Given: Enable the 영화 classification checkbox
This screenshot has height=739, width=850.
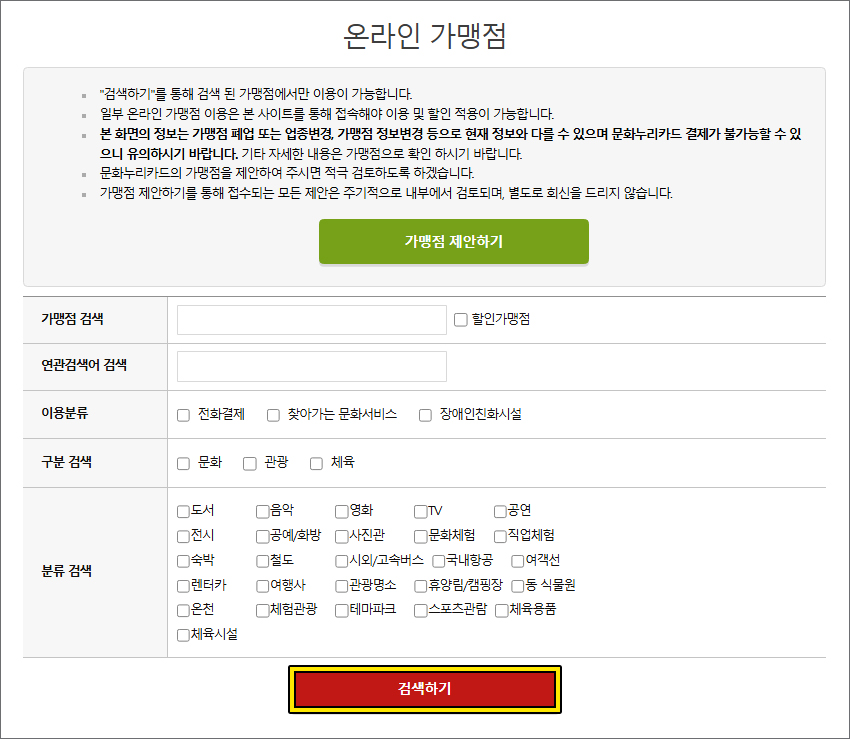Looking at the screenshot, I should (x=342, y=511).
